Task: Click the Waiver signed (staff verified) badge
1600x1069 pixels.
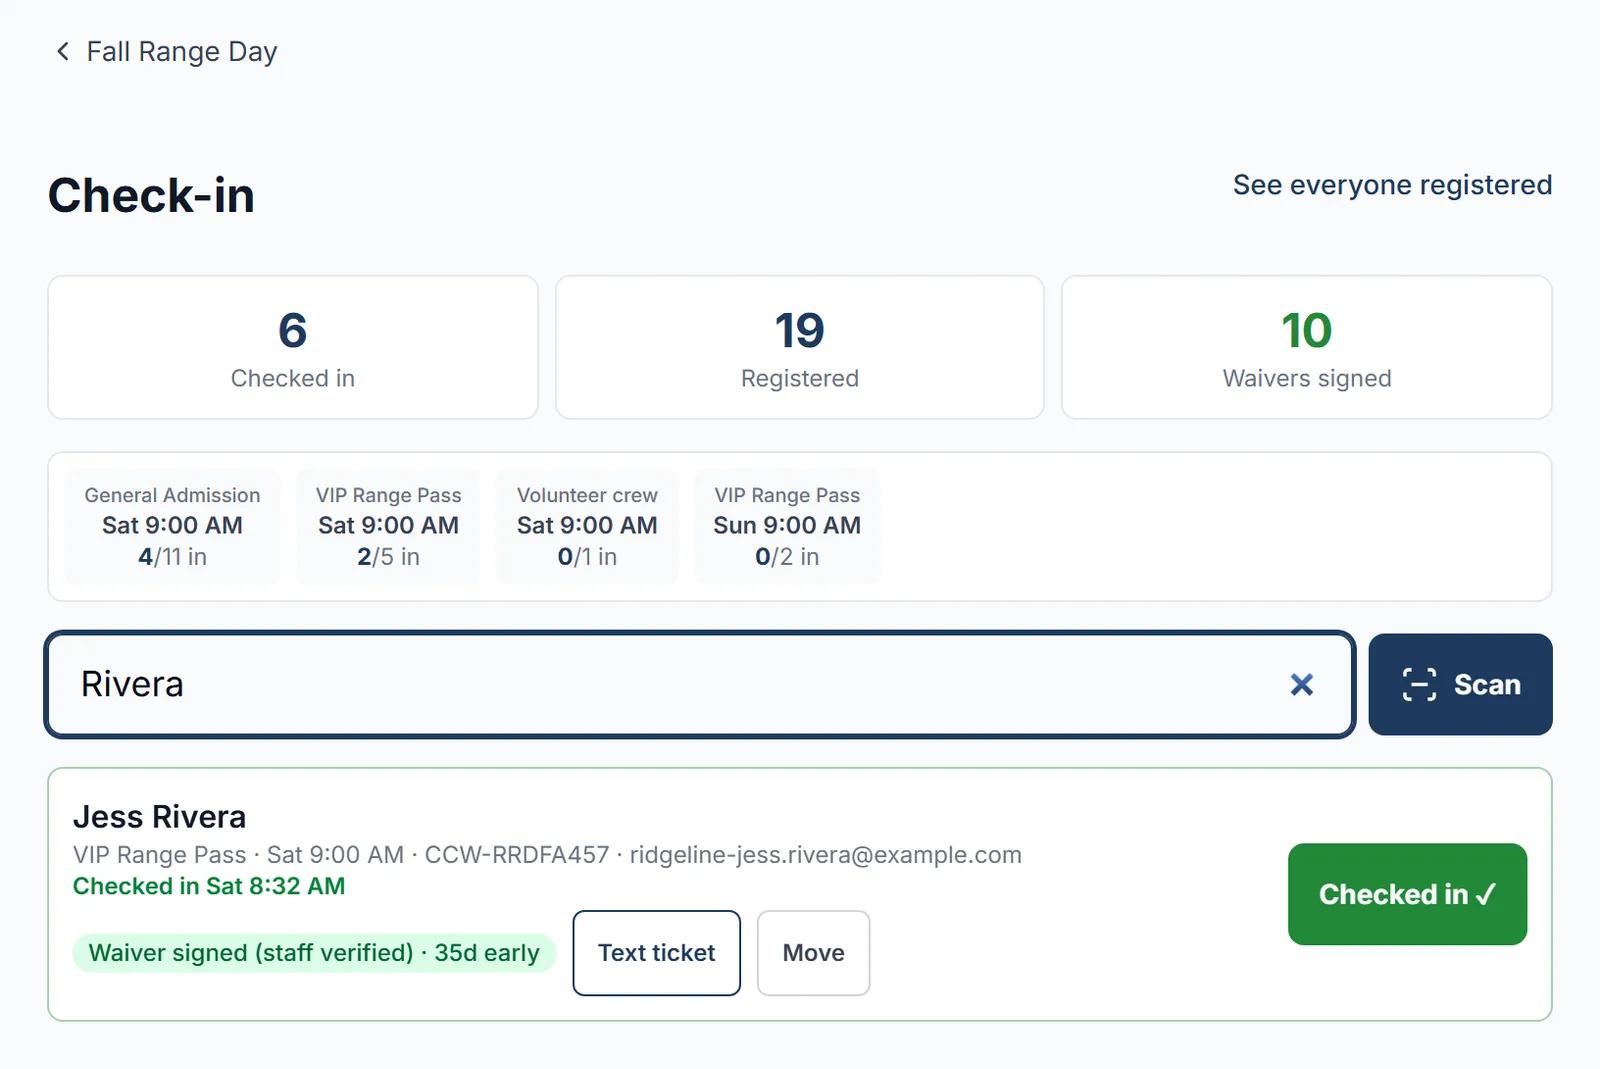Action: [314, 953]
